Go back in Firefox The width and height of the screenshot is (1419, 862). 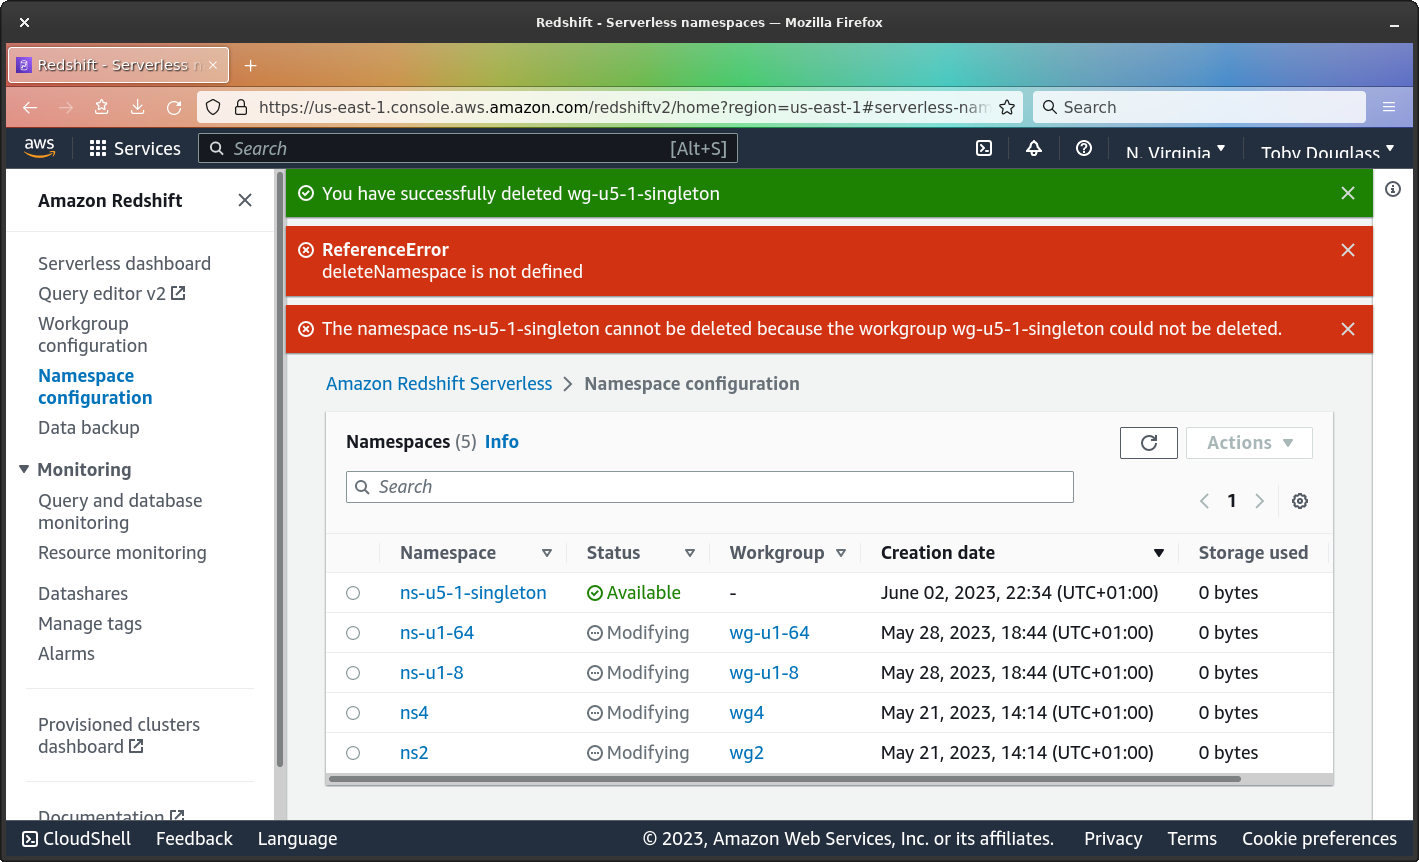point(30,107)
